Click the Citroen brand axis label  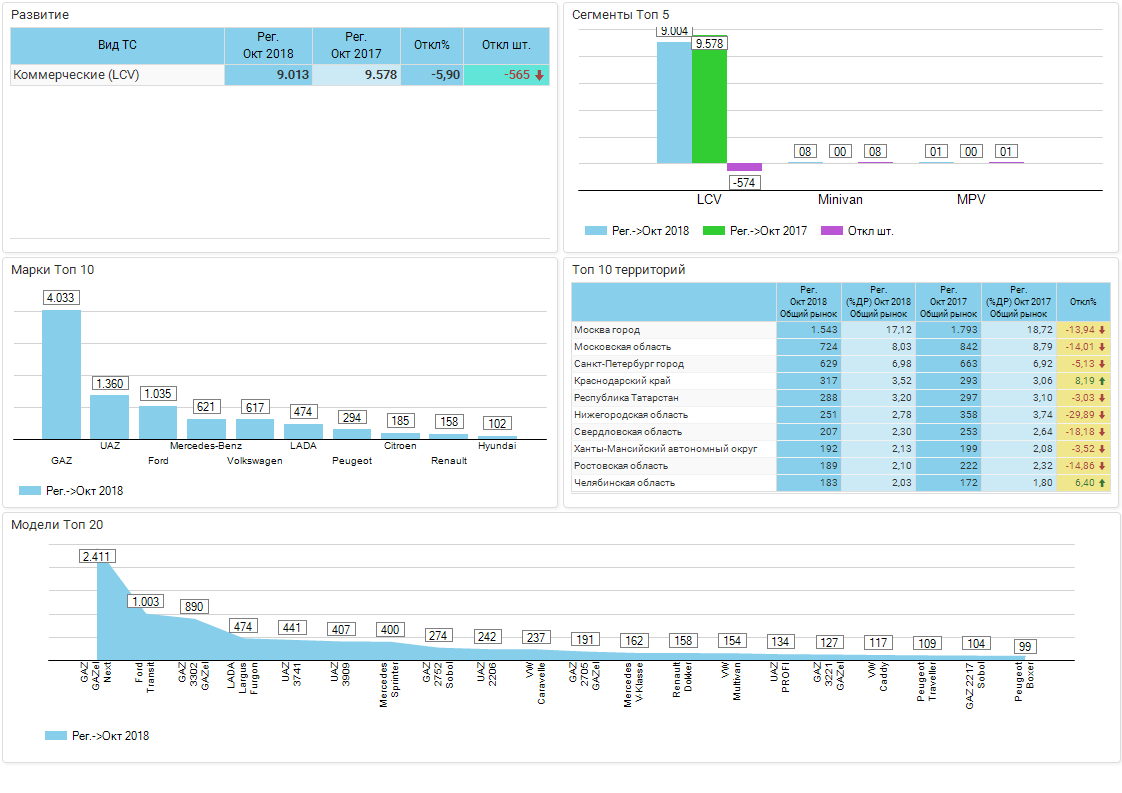pyautogui.click(x=400, y=446)
